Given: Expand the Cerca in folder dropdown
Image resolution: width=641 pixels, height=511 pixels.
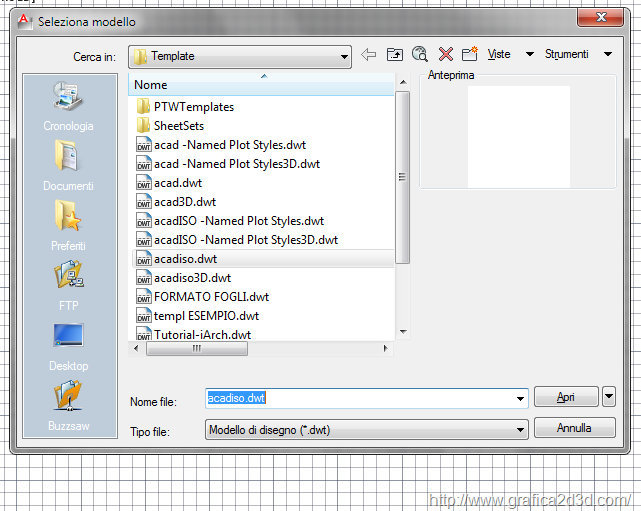Looking at the screenshot, I should click(x=344, y=57).
